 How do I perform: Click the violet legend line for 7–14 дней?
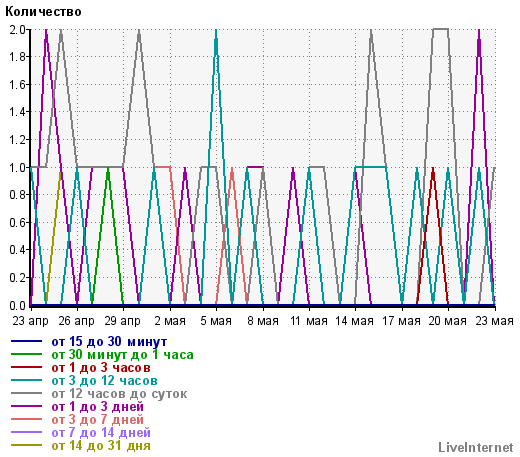[26, 432]
